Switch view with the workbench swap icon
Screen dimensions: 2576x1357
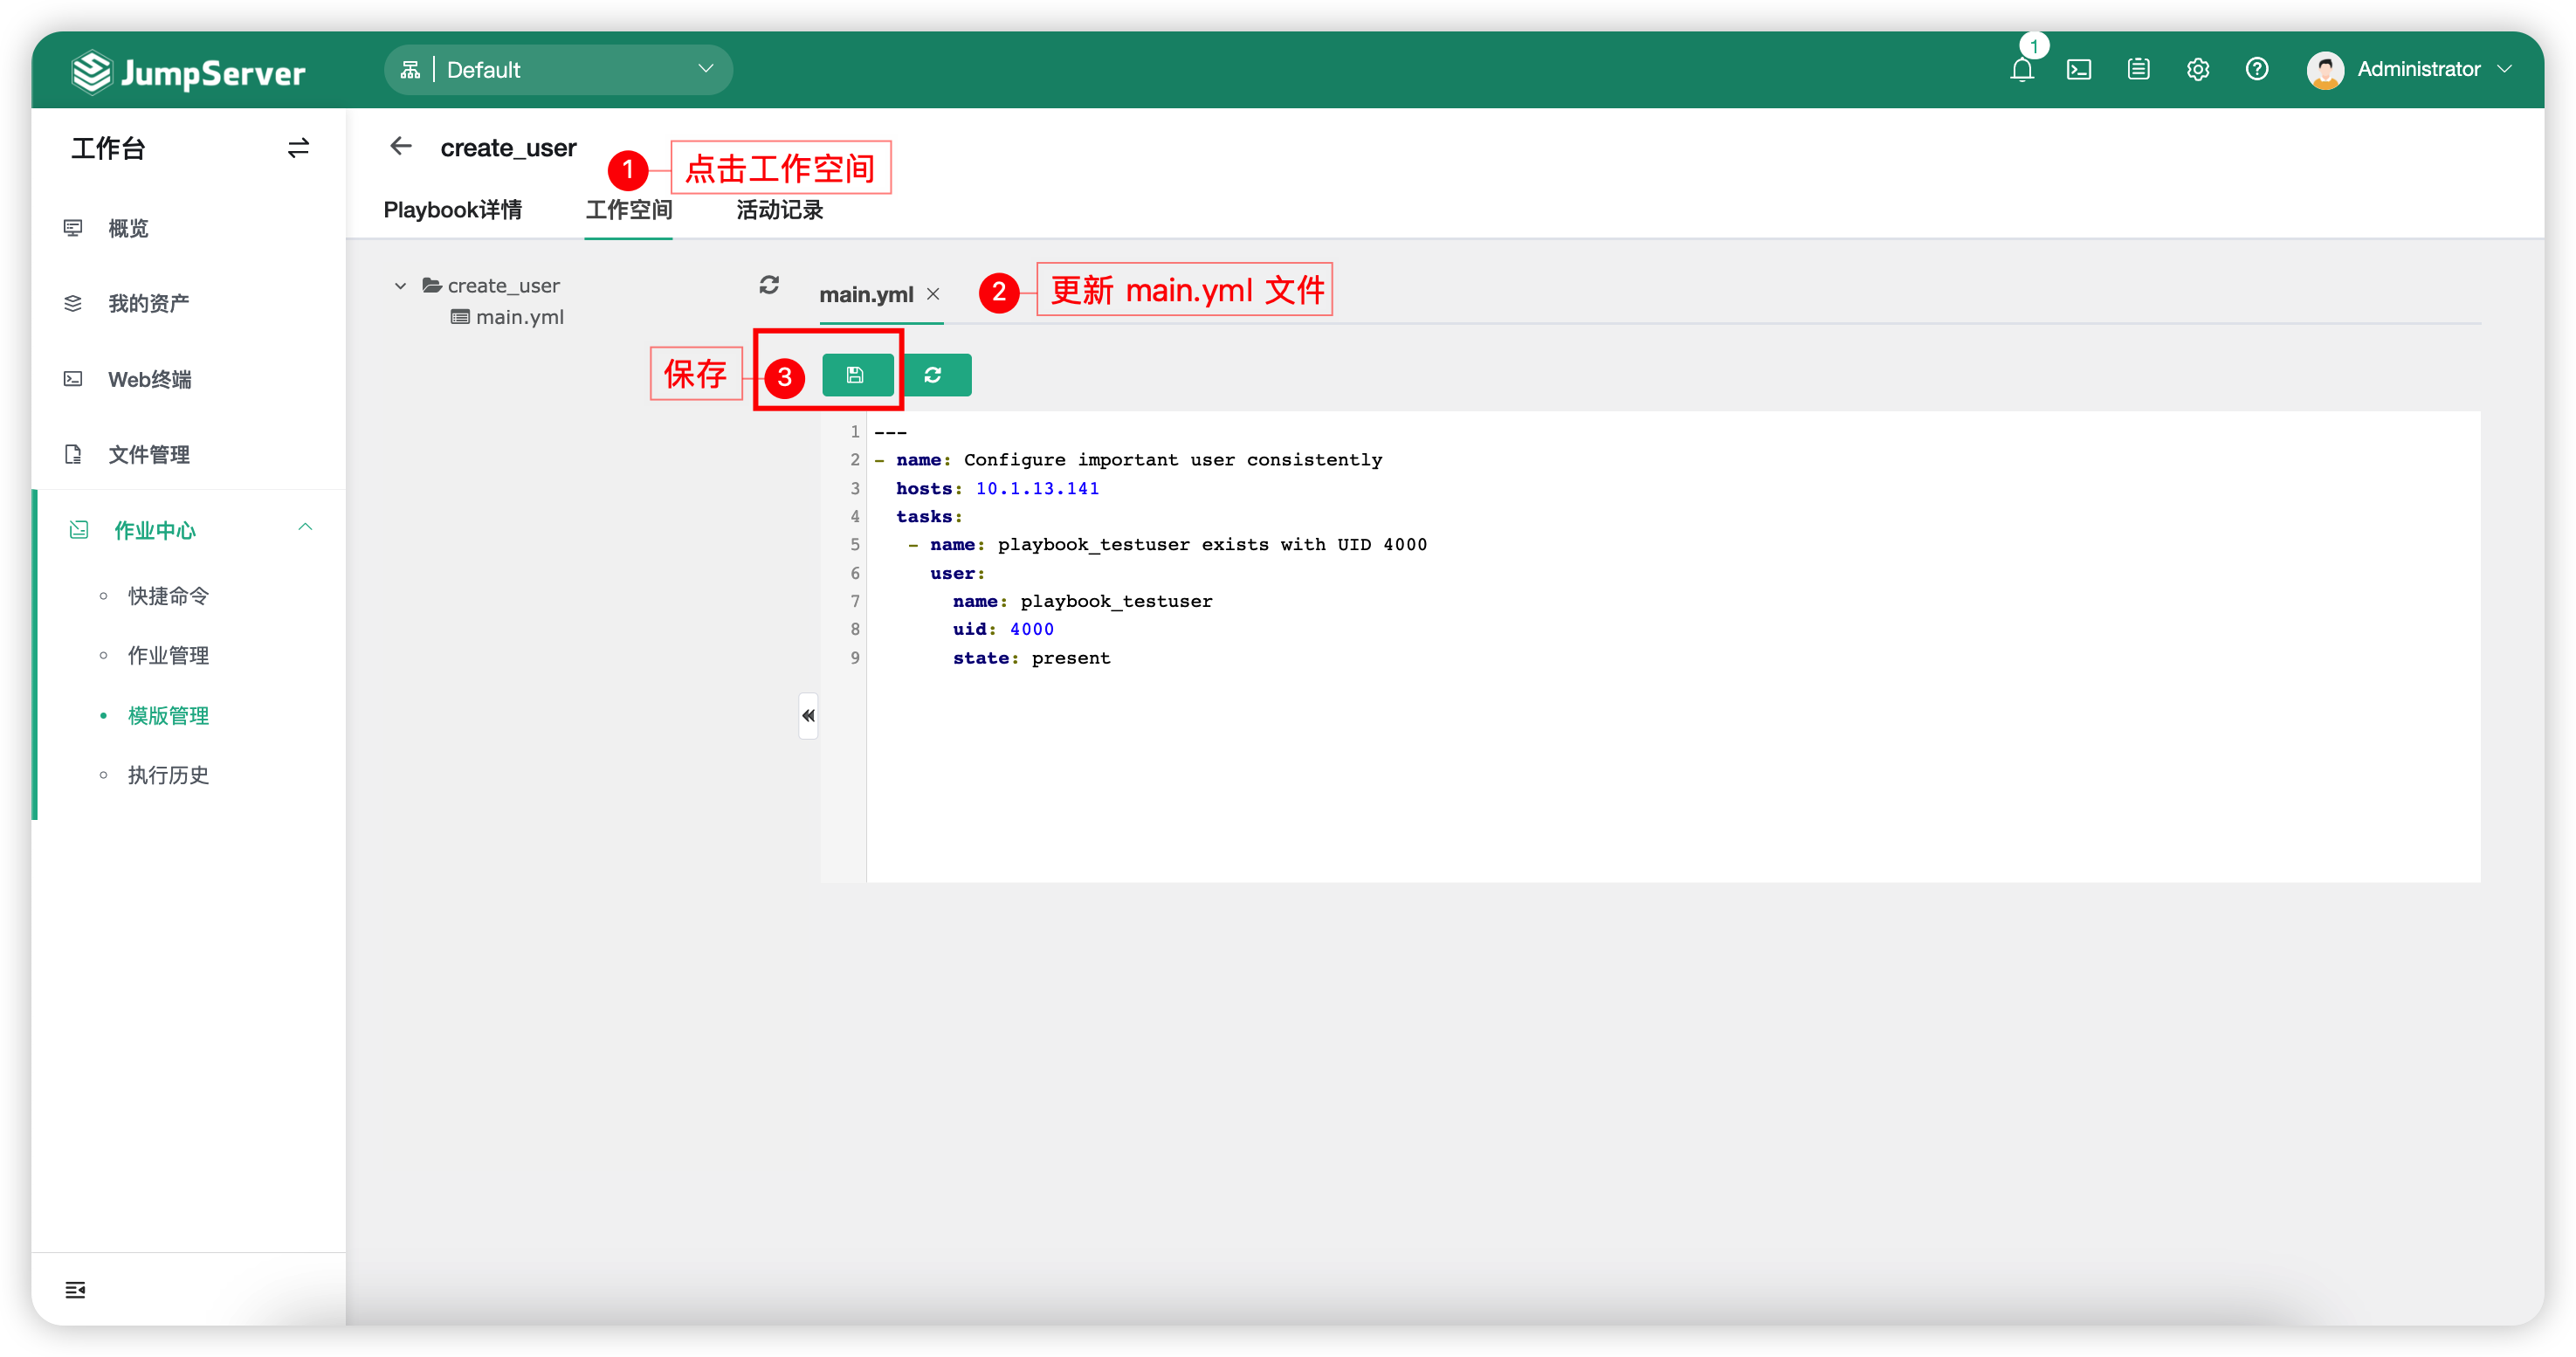point(298,148)
